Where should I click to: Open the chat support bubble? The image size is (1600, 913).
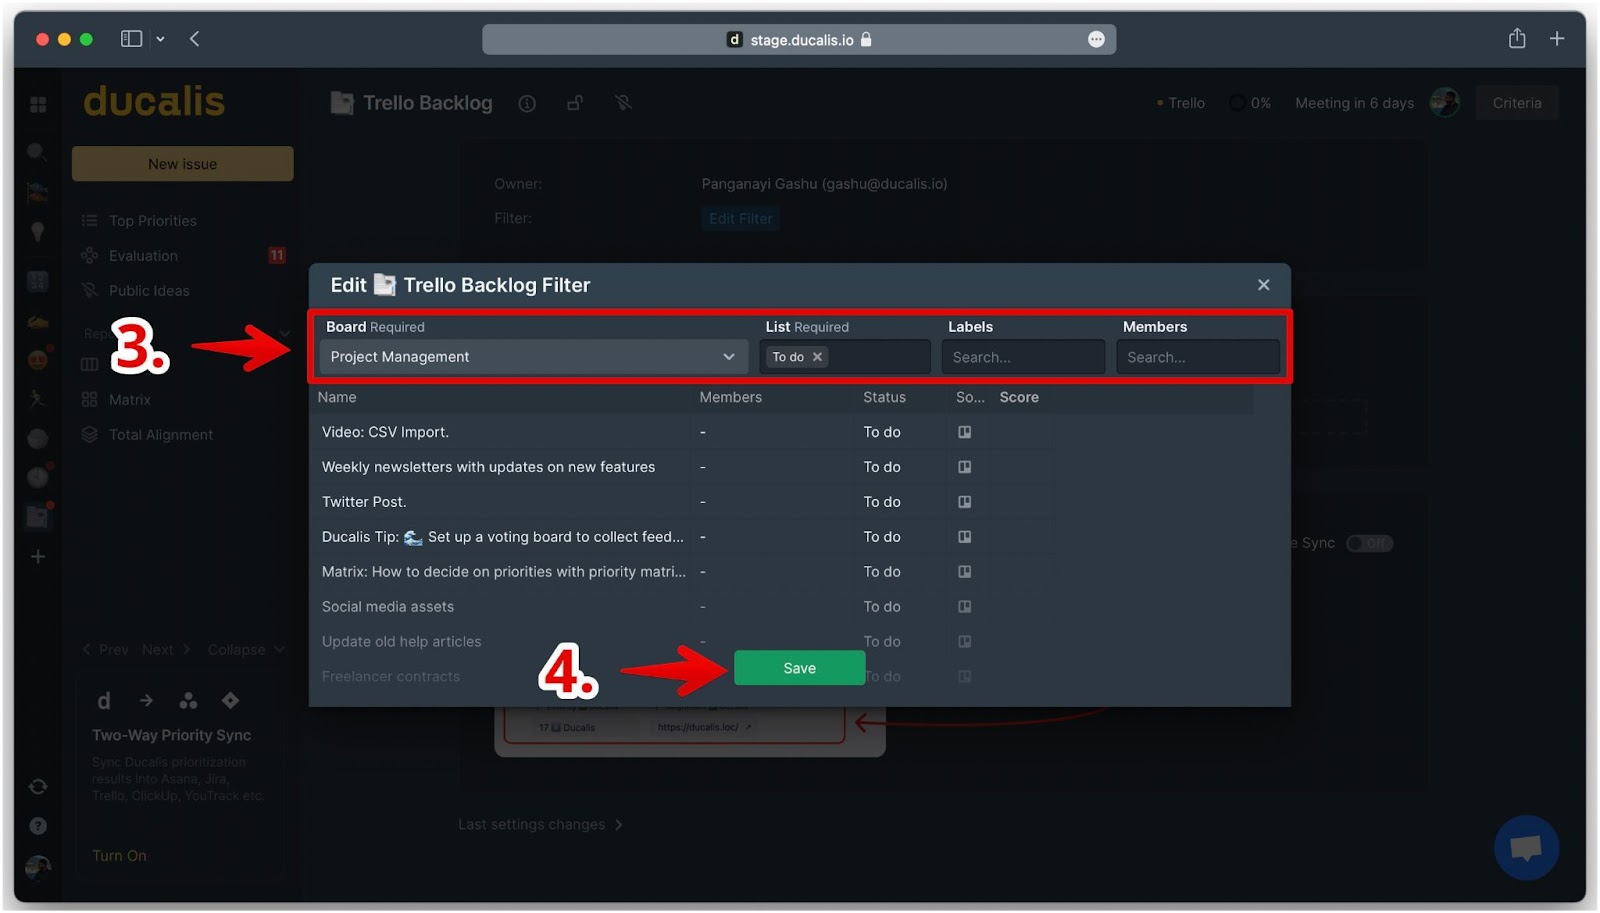[x=1526, y=848]
